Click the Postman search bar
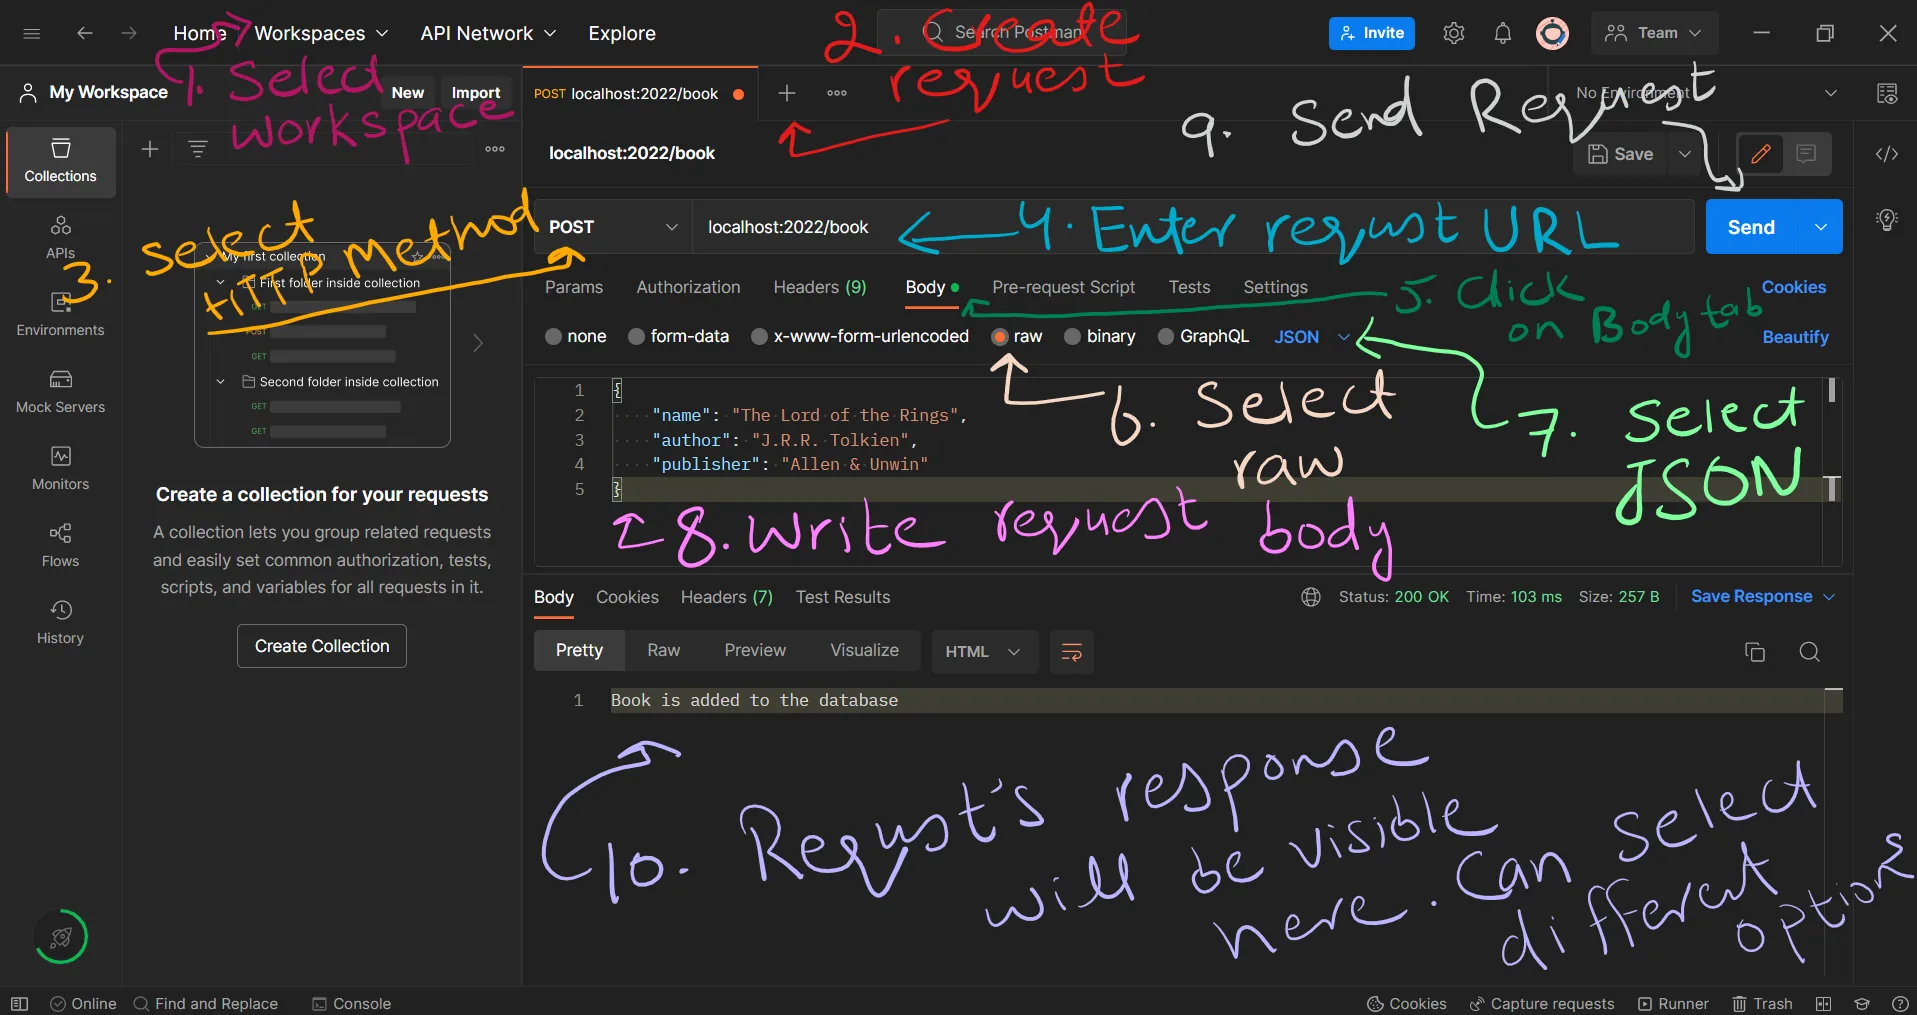This screenshot has width=1917, height=1015. pos(1002,33)
